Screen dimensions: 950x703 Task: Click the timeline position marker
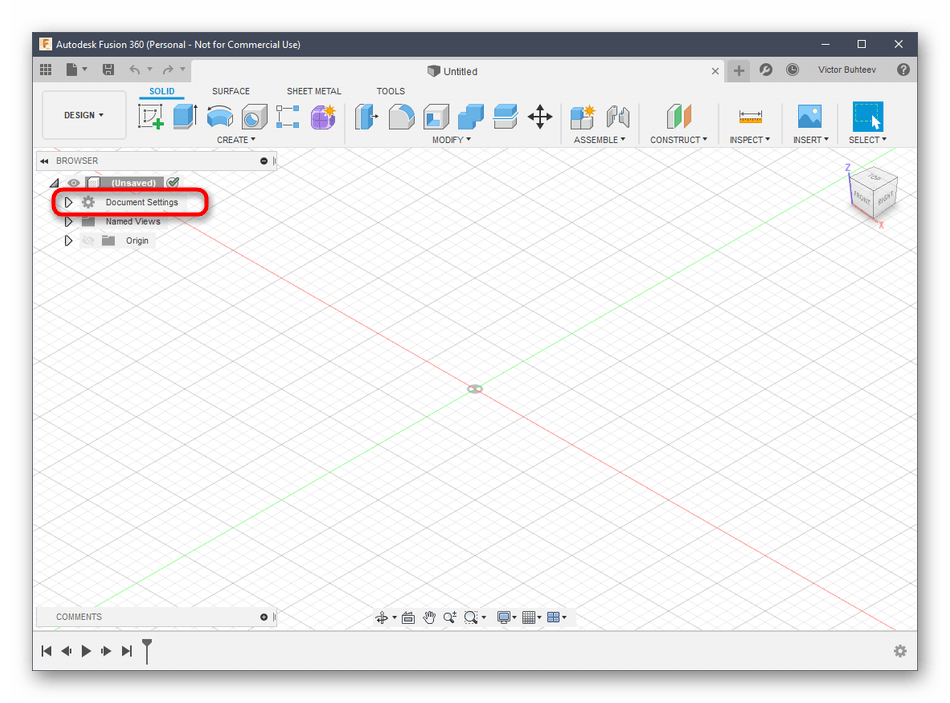coord(147,650)
